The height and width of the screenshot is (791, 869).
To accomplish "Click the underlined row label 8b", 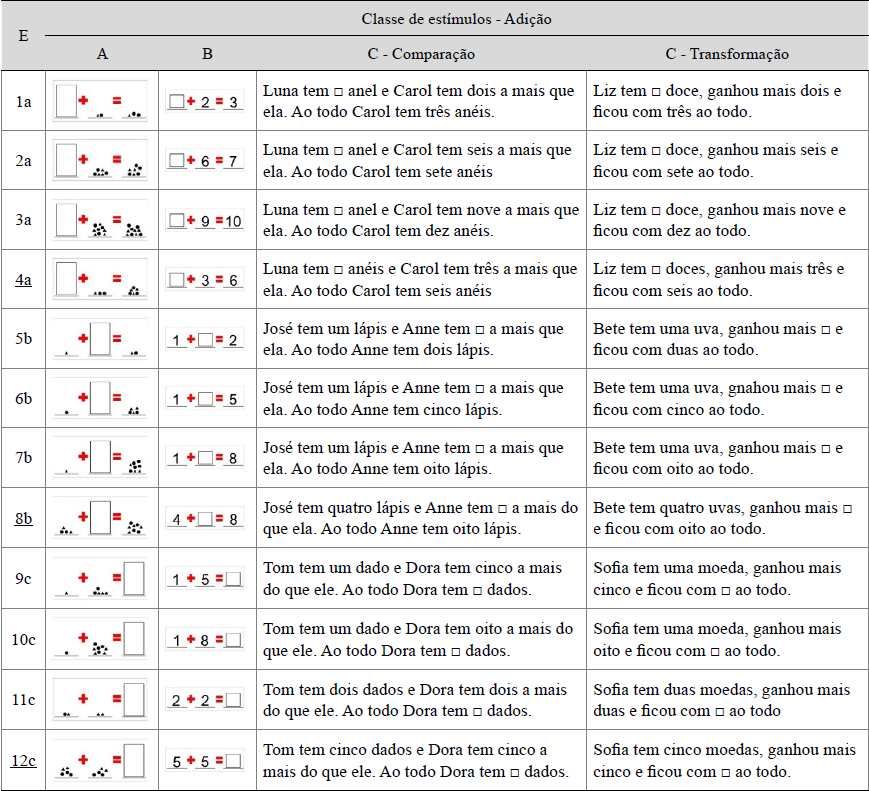I will click(22, 519).
